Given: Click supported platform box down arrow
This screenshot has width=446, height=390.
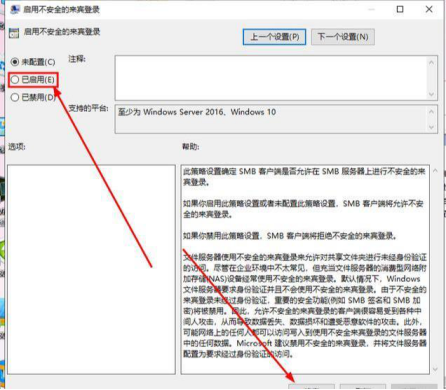Looking at the screenshot, I should (431, 127).
